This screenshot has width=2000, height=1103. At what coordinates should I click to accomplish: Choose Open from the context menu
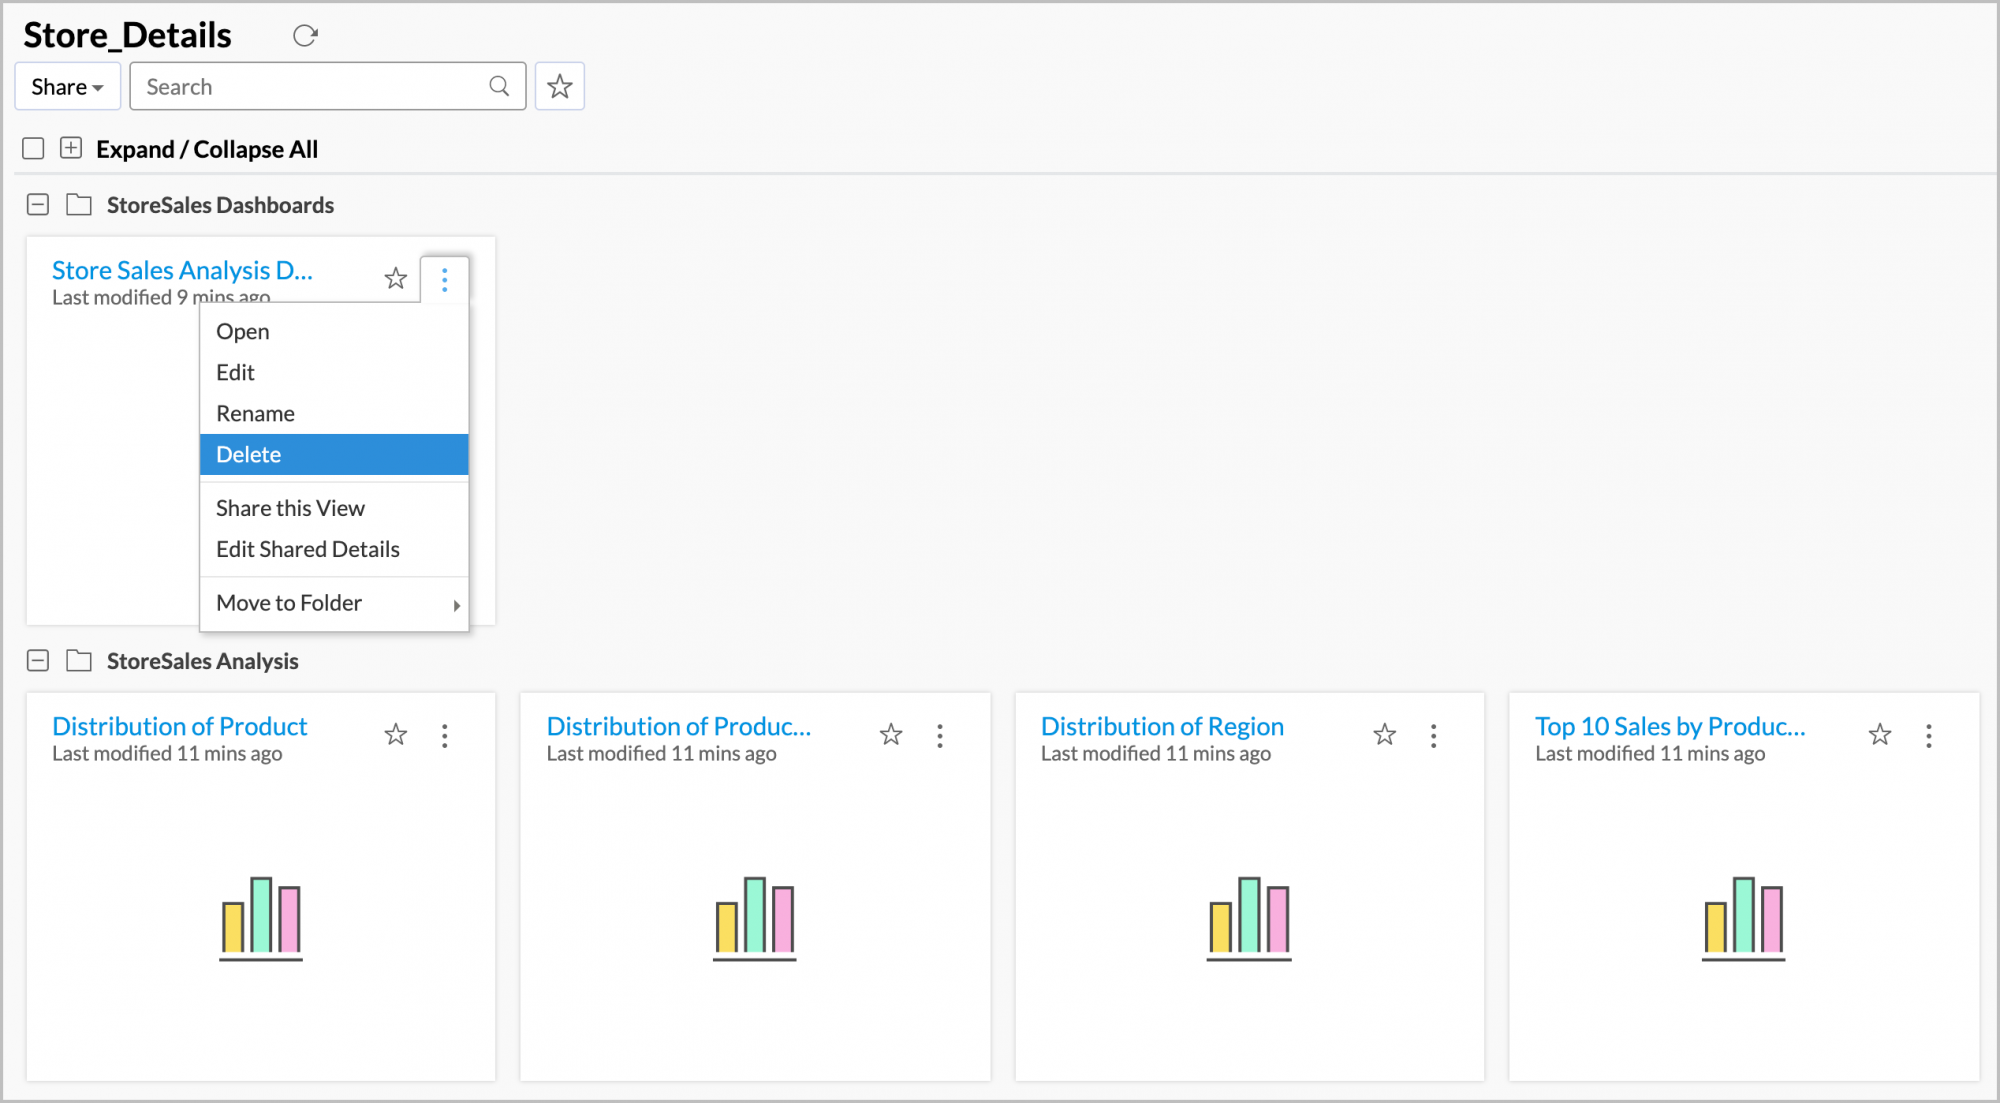[334, 331]
